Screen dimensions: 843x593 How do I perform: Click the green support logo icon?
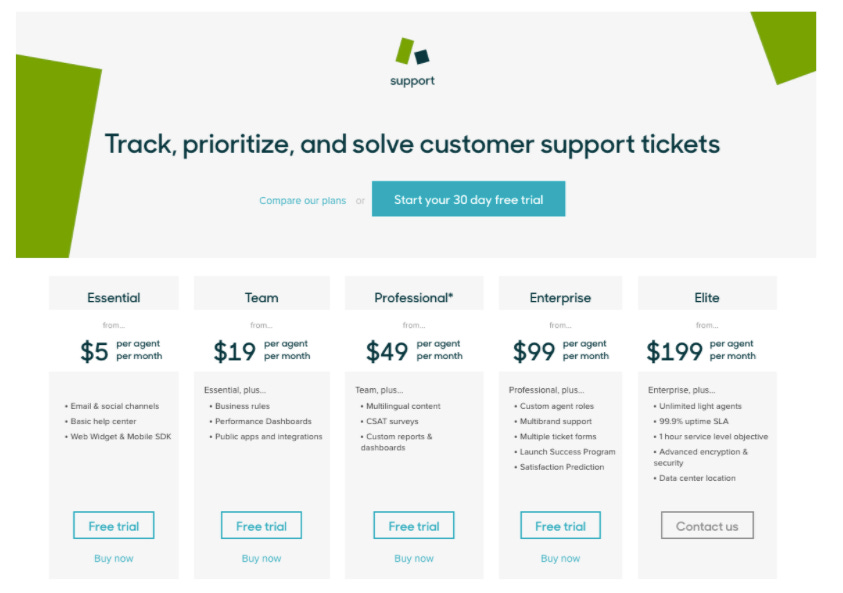412,51
